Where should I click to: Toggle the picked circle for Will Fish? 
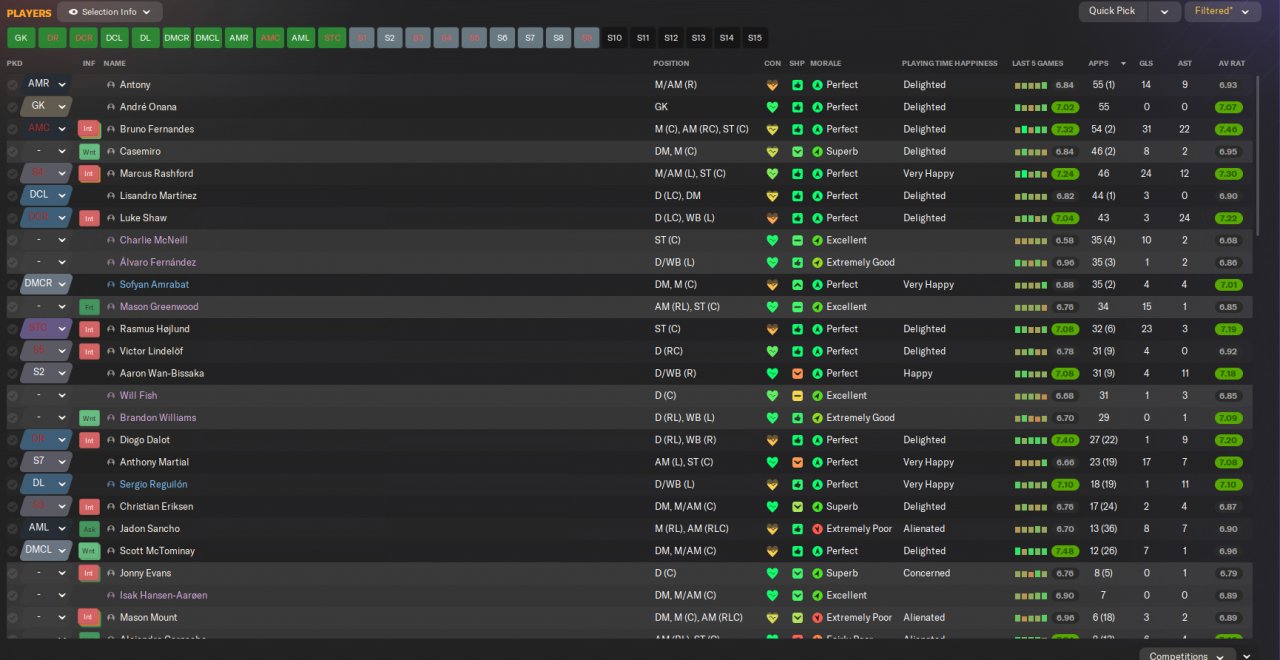pos(12,396)
